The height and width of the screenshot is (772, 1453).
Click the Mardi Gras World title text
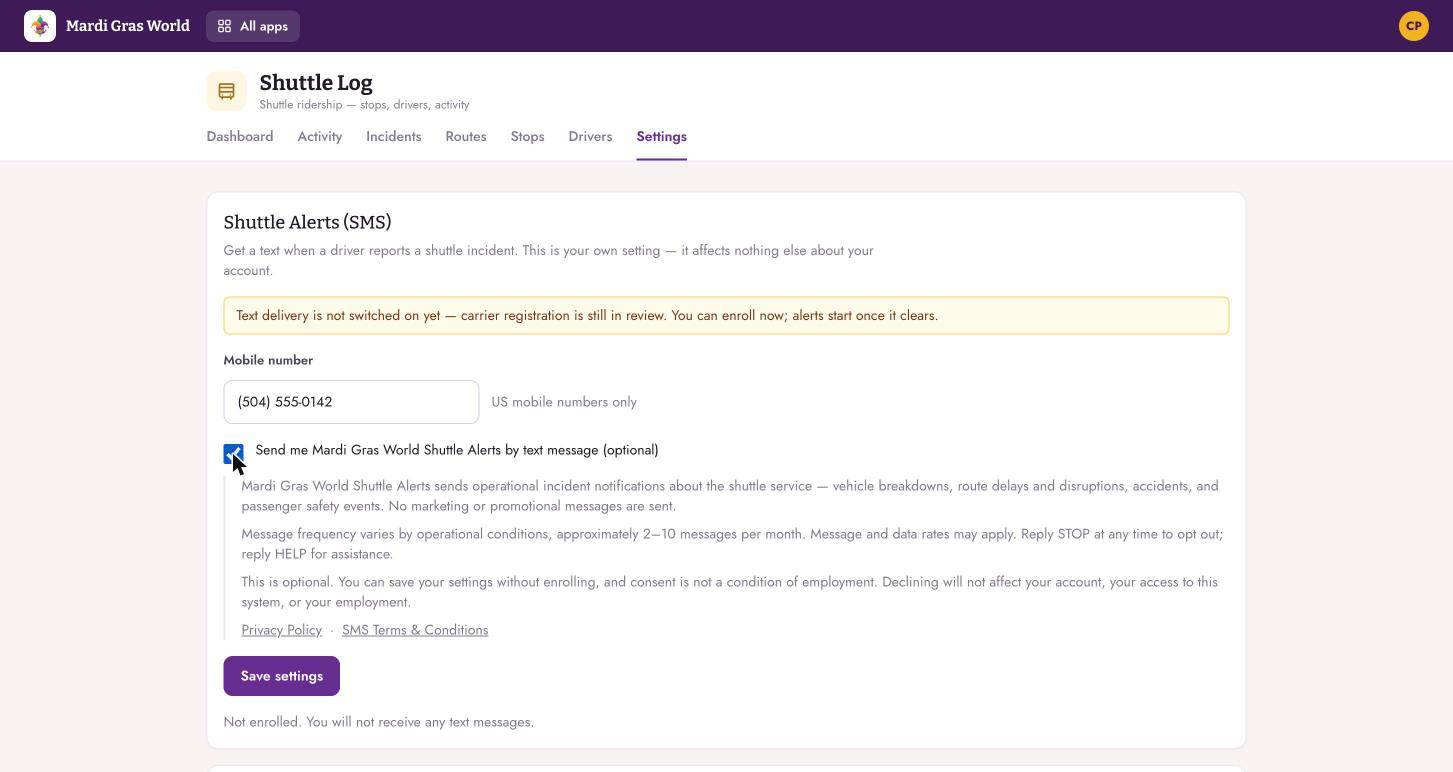[128, 26]
